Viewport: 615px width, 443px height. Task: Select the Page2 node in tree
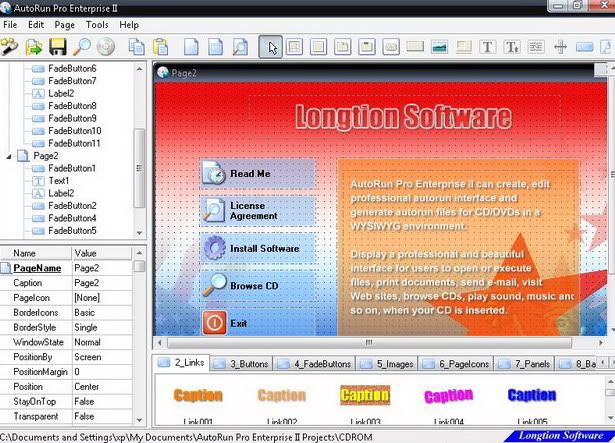45,156
